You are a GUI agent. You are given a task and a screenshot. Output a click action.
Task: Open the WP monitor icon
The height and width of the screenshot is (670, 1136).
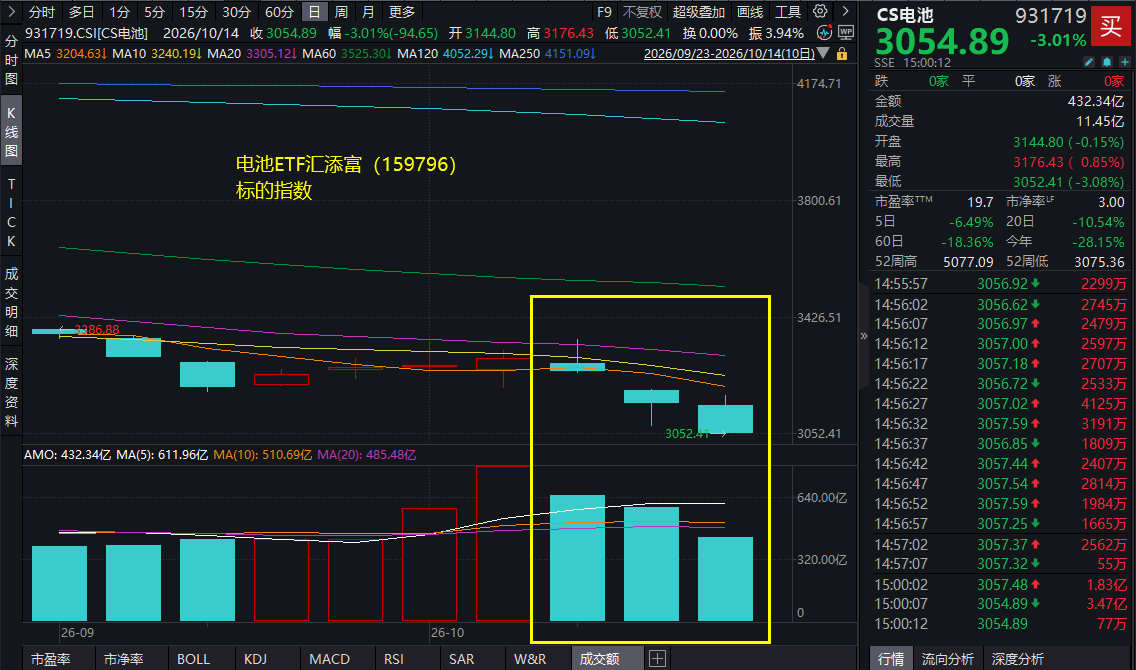845,33
